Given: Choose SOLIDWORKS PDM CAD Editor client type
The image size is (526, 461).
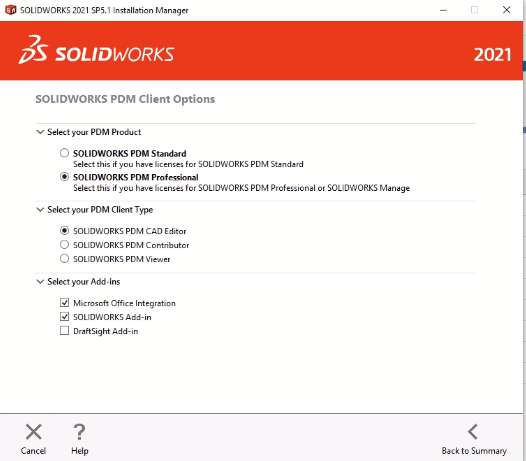Looking at the screenshot, I should pyautogui.click(x=64, y=231).
